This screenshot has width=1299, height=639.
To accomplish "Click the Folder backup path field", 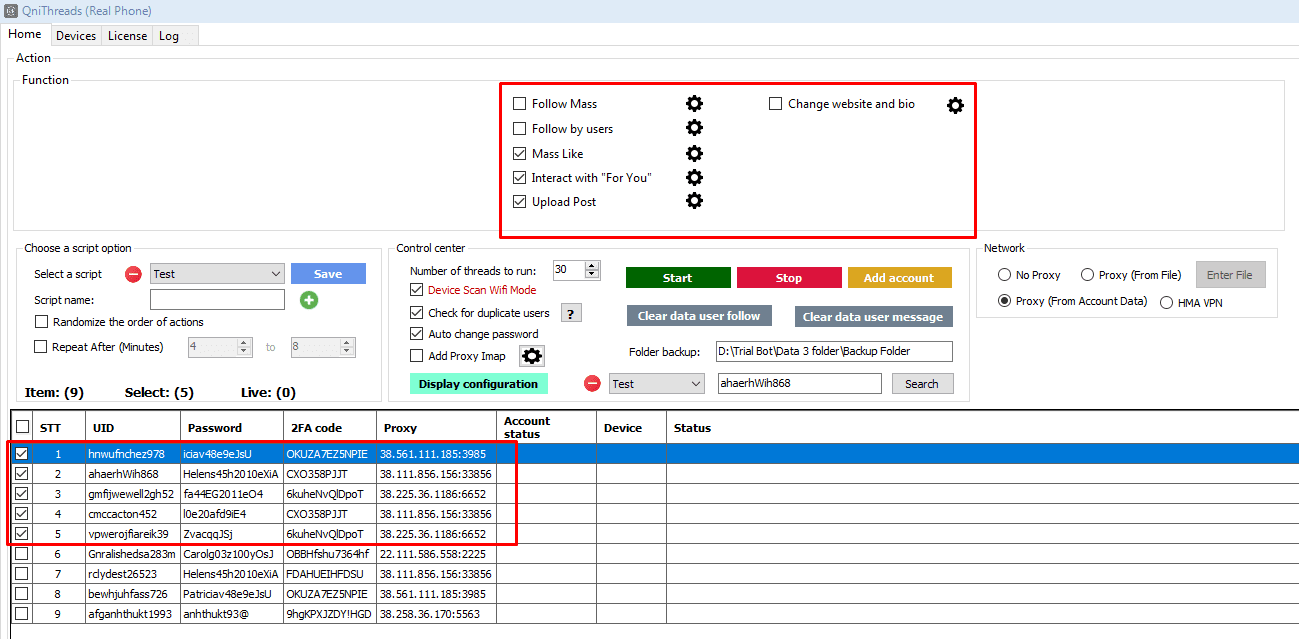I will (x=834, y=352).
